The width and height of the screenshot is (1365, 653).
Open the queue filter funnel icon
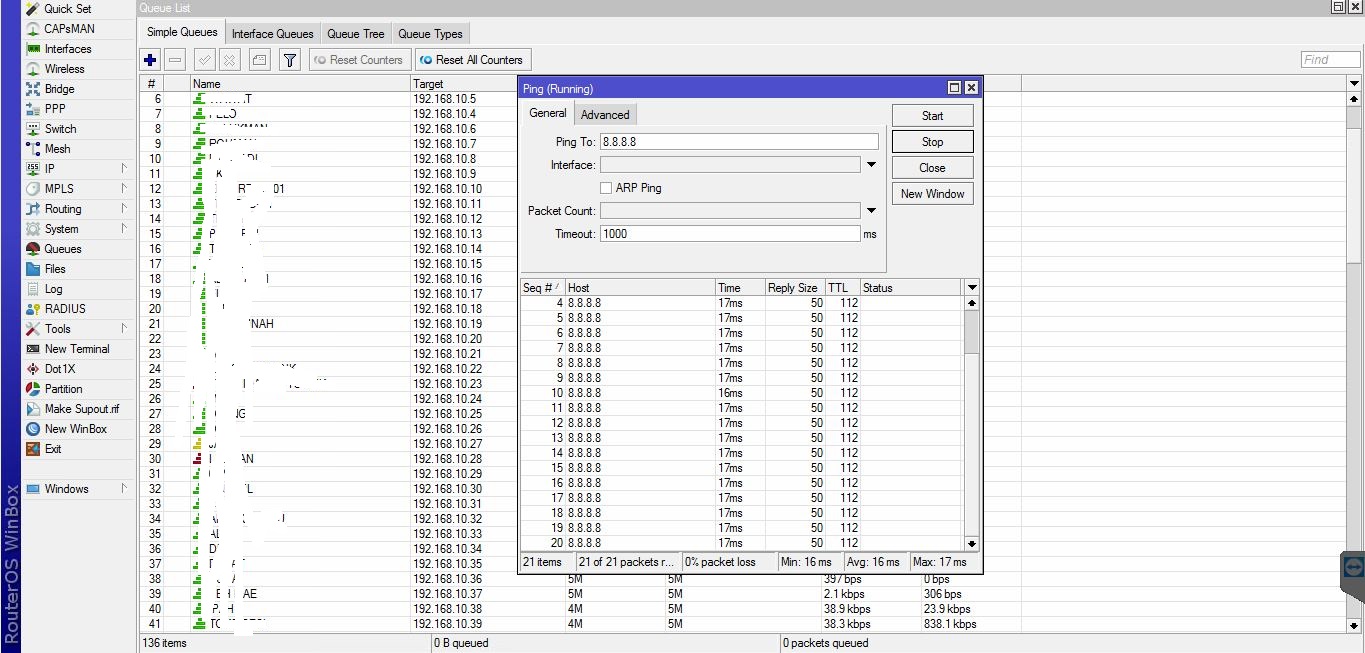click(x=290, y=60)
